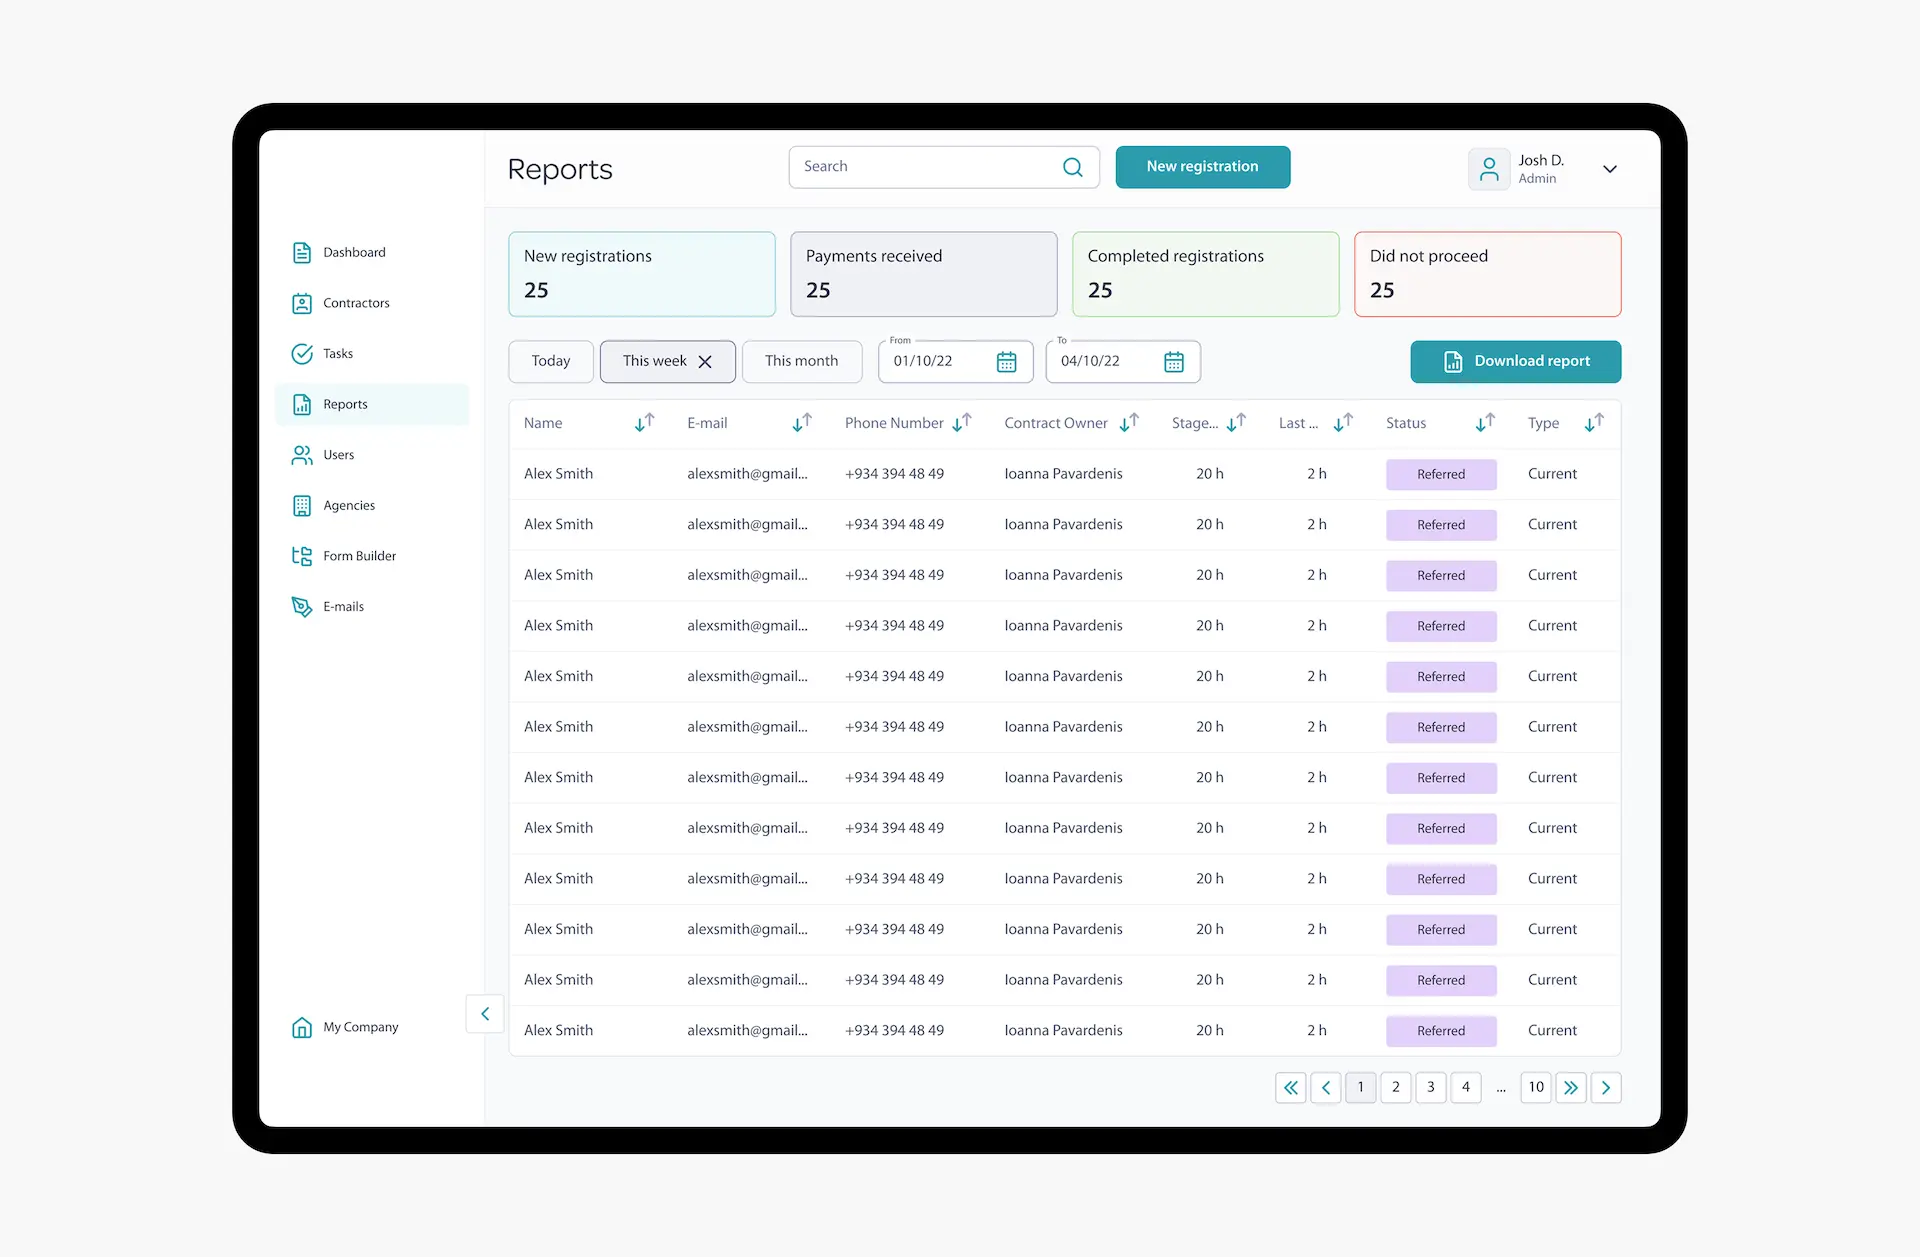Switch to the This month filter
Viewport: 1920px width, 1257px height.
click(x=802, y=361)
